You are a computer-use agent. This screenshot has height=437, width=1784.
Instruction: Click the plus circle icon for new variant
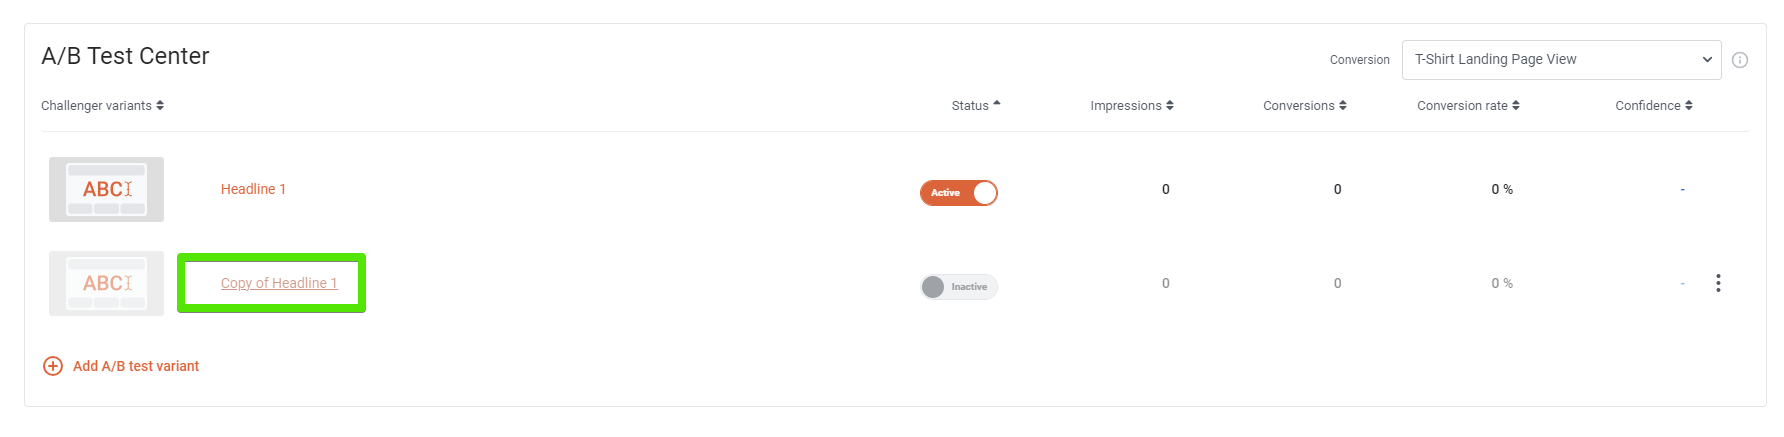[x=53, y=366]
